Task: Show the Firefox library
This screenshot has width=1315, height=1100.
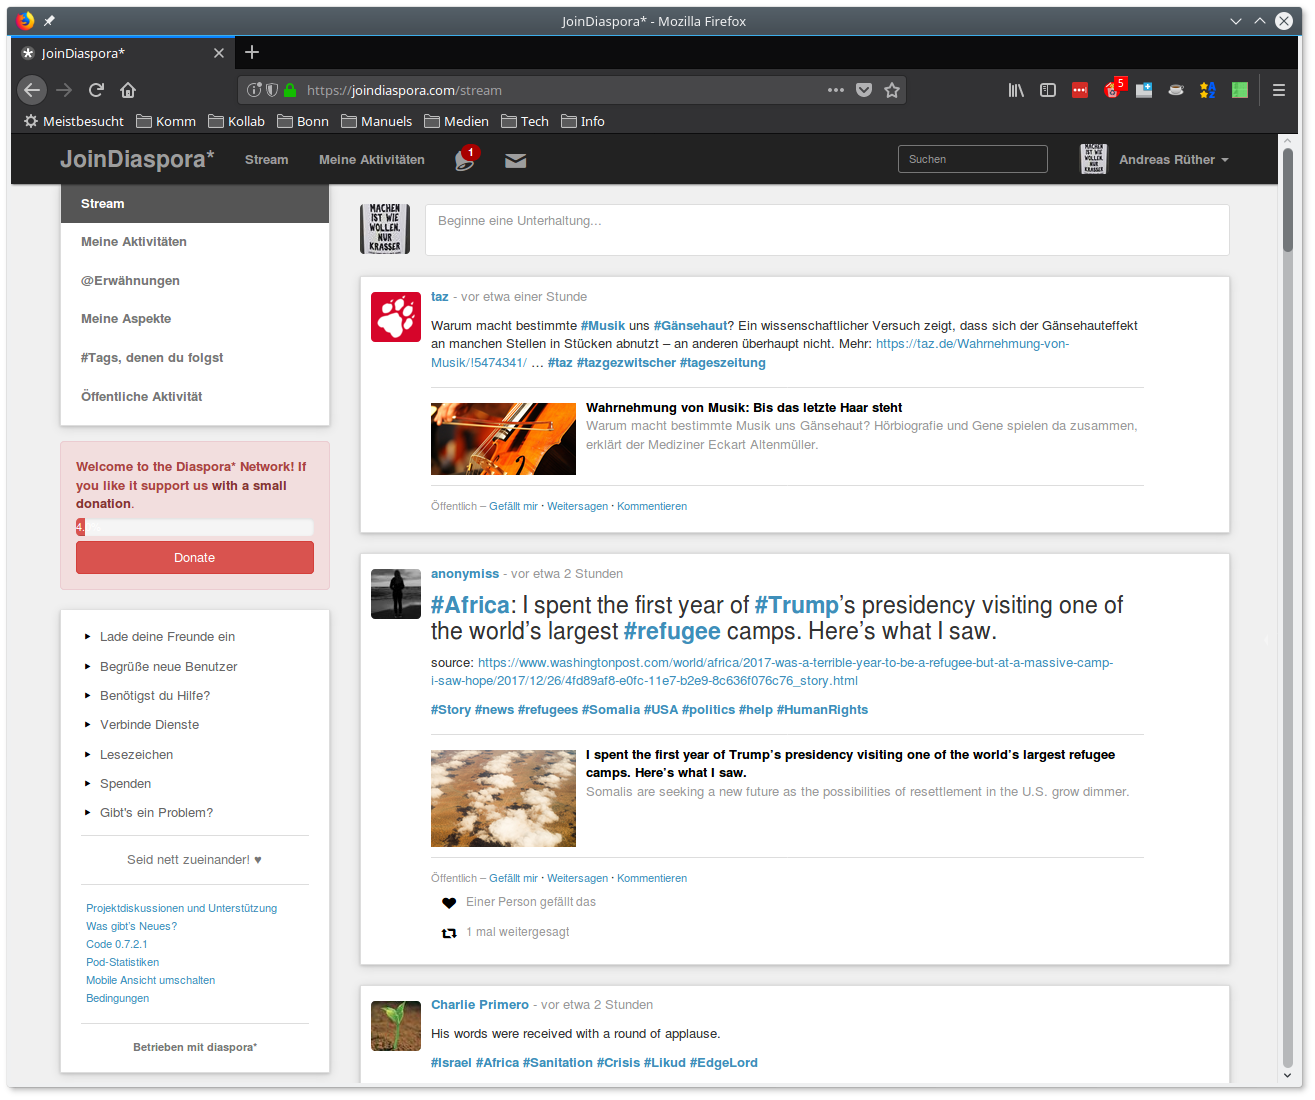Action: [1016, 90]
